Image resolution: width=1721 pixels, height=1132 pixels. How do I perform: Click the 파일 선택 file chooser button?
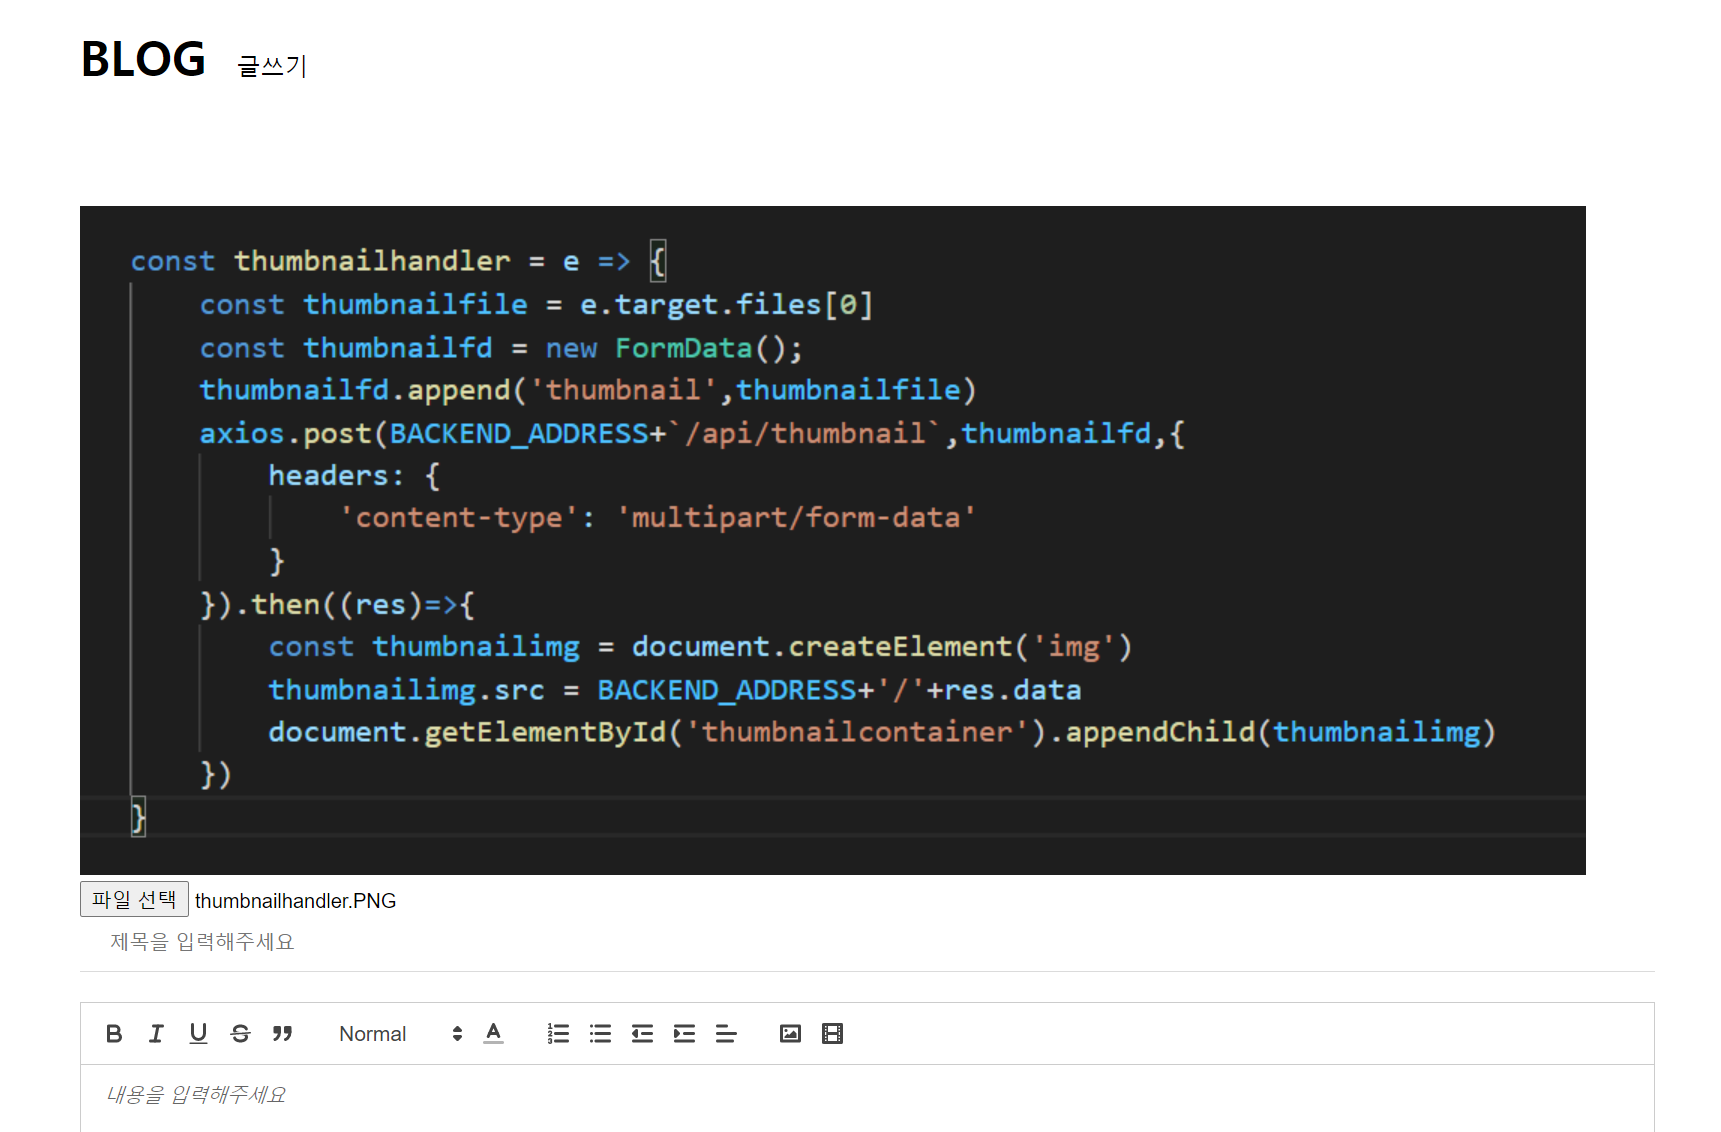pyautogui.click(x=134, y=900)
